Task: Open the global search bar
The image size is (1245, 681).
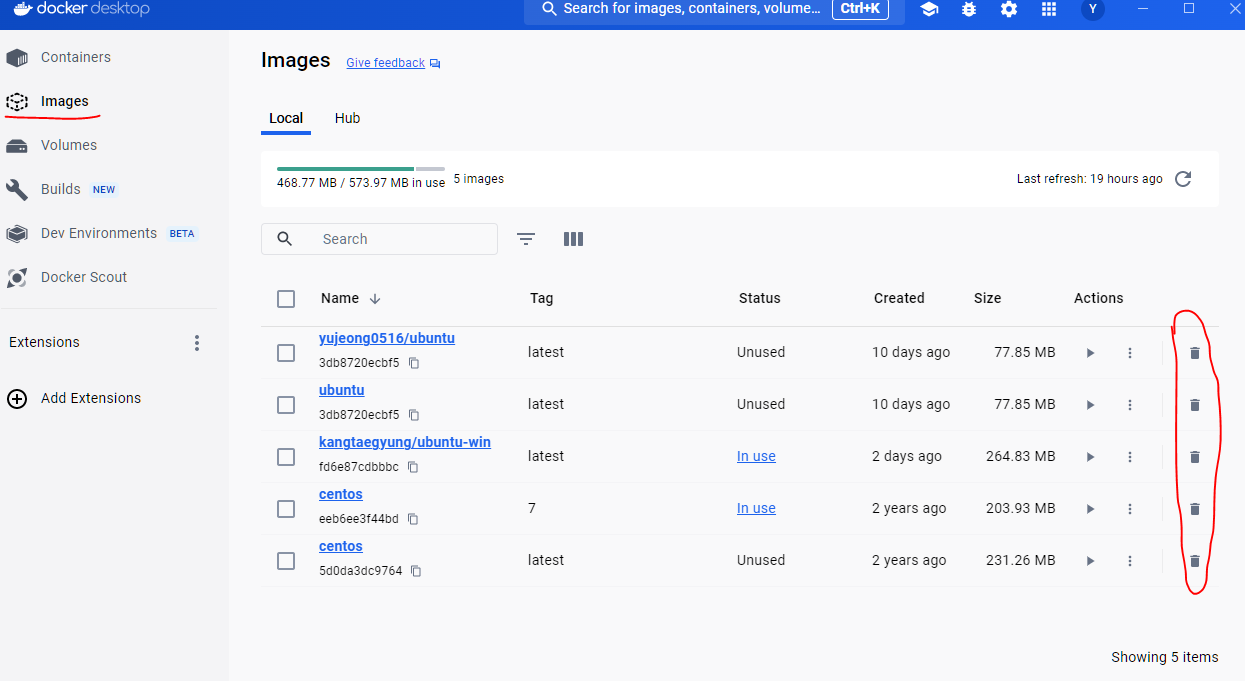Action: click(x=714, y=11)
